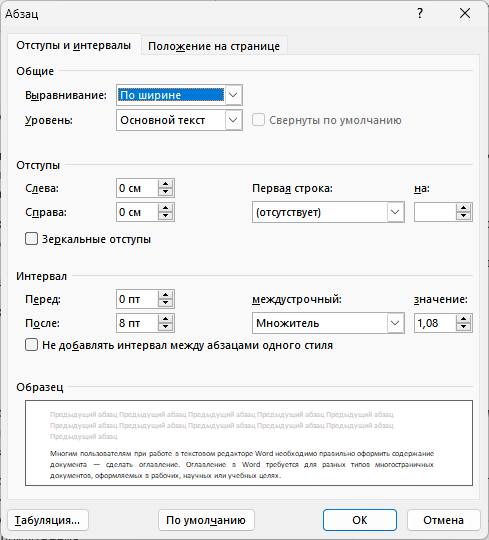Decrease the first line 'на' value arrow
The height and width of the screenshot is (540, 489).
[464, 216]
